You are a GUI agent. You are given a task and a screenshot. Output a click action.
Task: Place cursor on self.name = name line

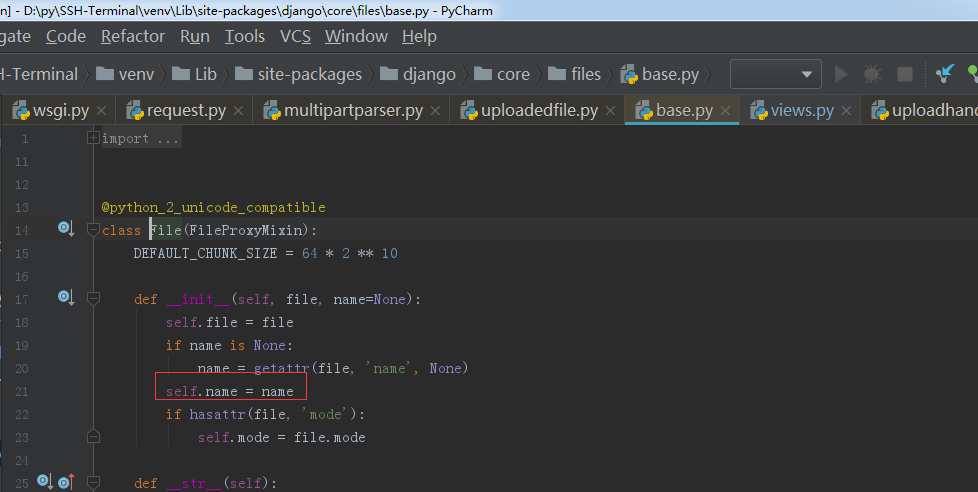point(230,392)
